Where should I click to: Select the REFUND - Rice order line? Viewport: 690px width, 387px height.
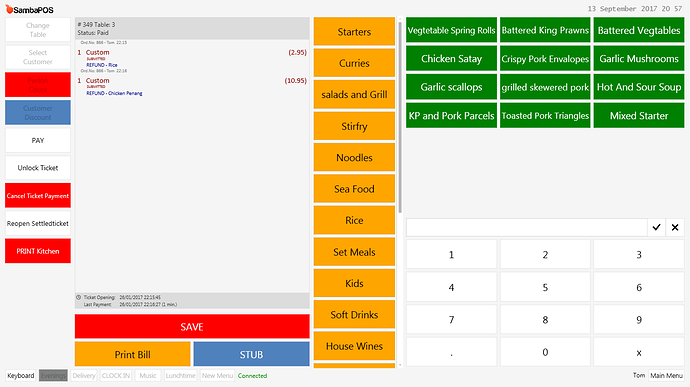tap(192, 58)
